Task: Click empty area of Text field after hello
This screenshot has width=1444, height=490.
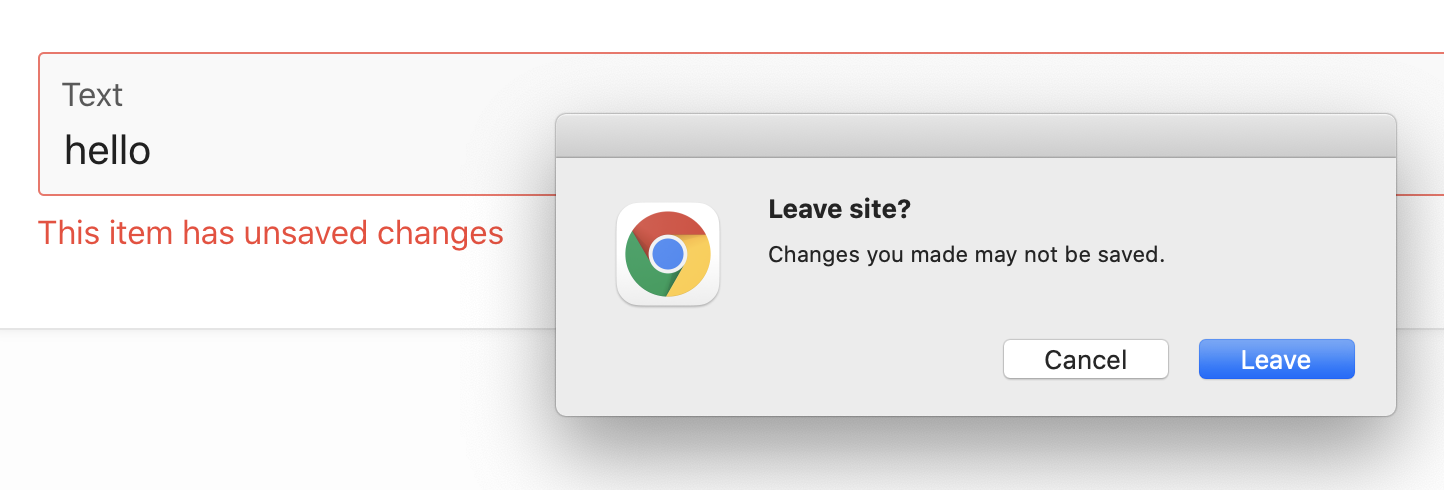Action: (x=350, y=150)
